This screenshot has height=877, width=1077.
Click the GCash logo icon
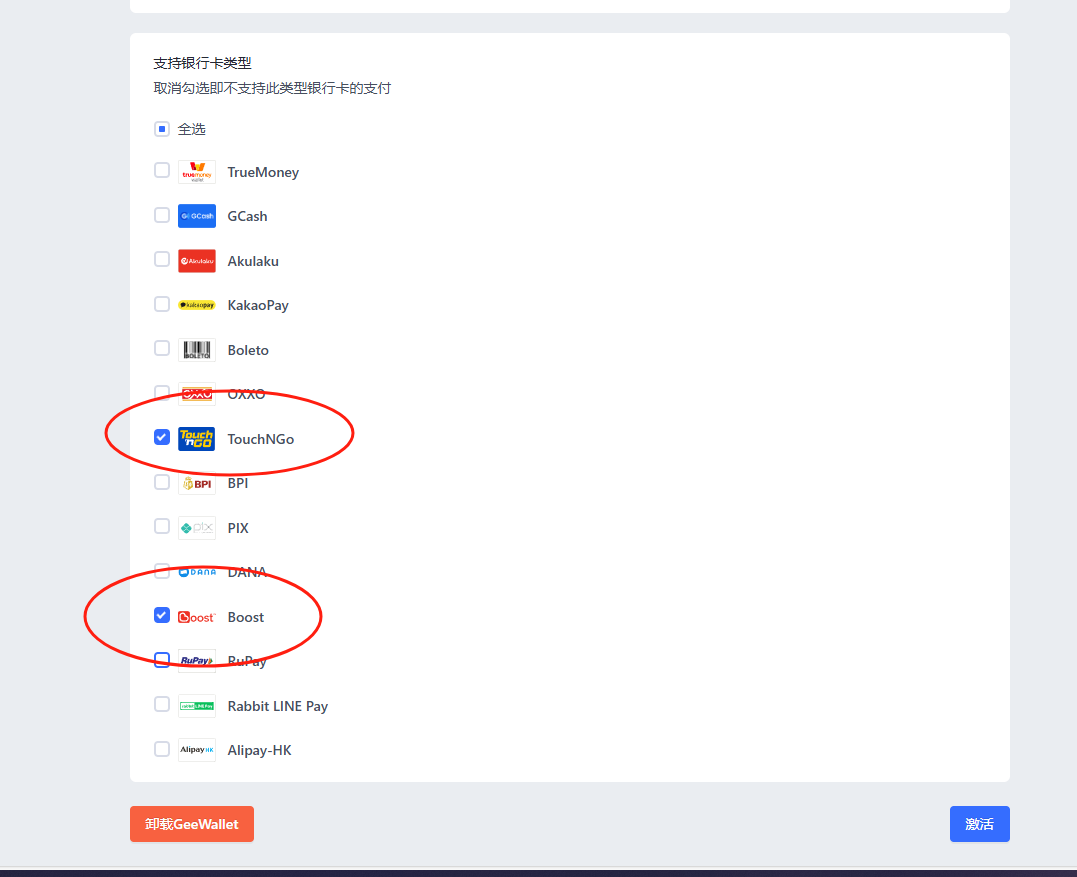[196, 215]
